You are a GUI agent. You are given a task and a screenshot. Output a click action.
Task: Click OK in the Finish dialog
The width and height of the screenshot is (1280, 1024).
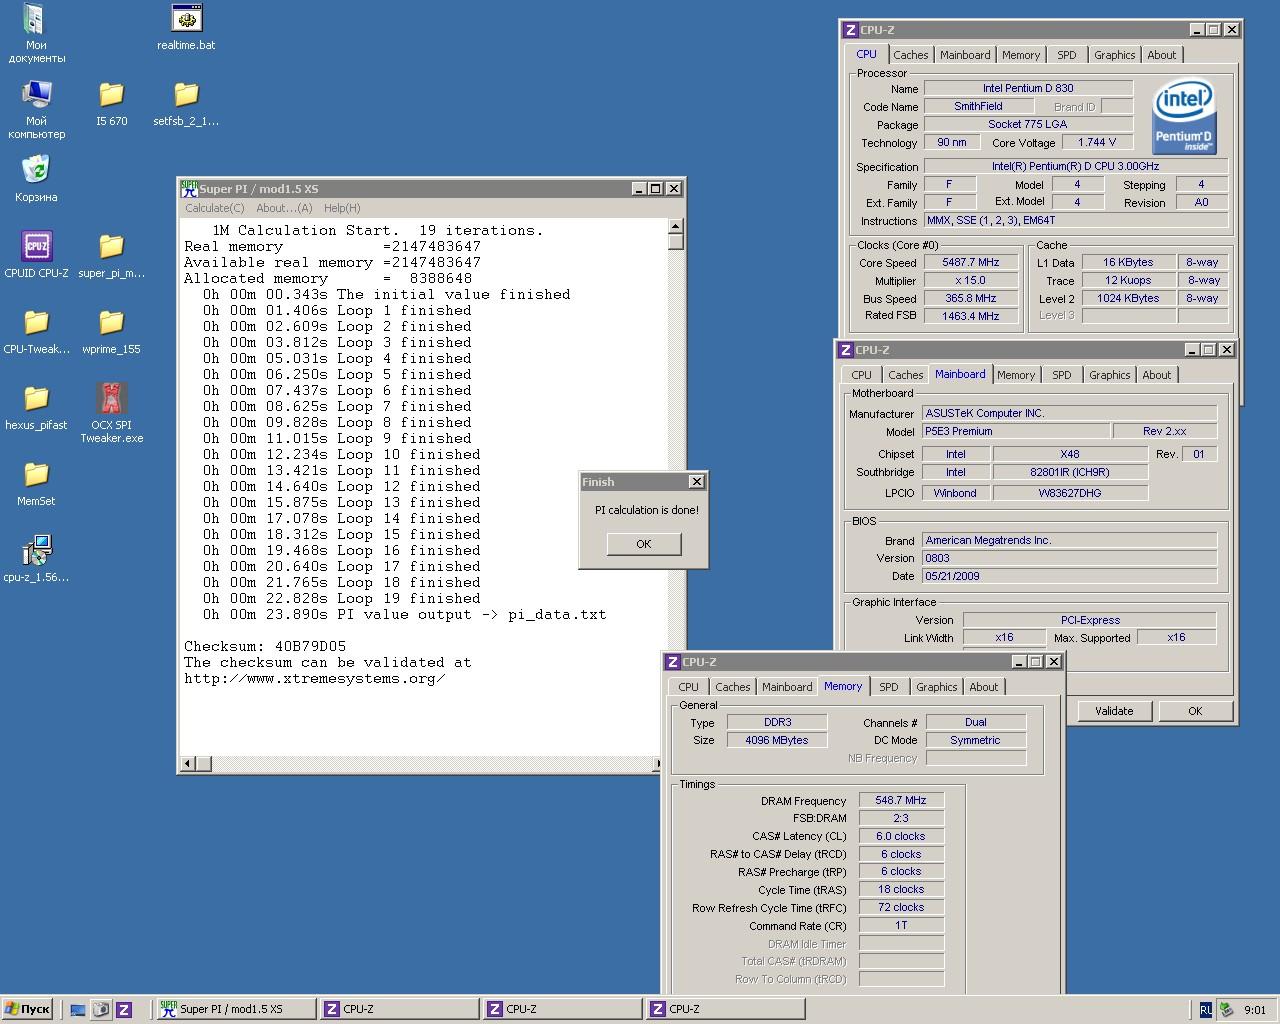click(644, 544)
